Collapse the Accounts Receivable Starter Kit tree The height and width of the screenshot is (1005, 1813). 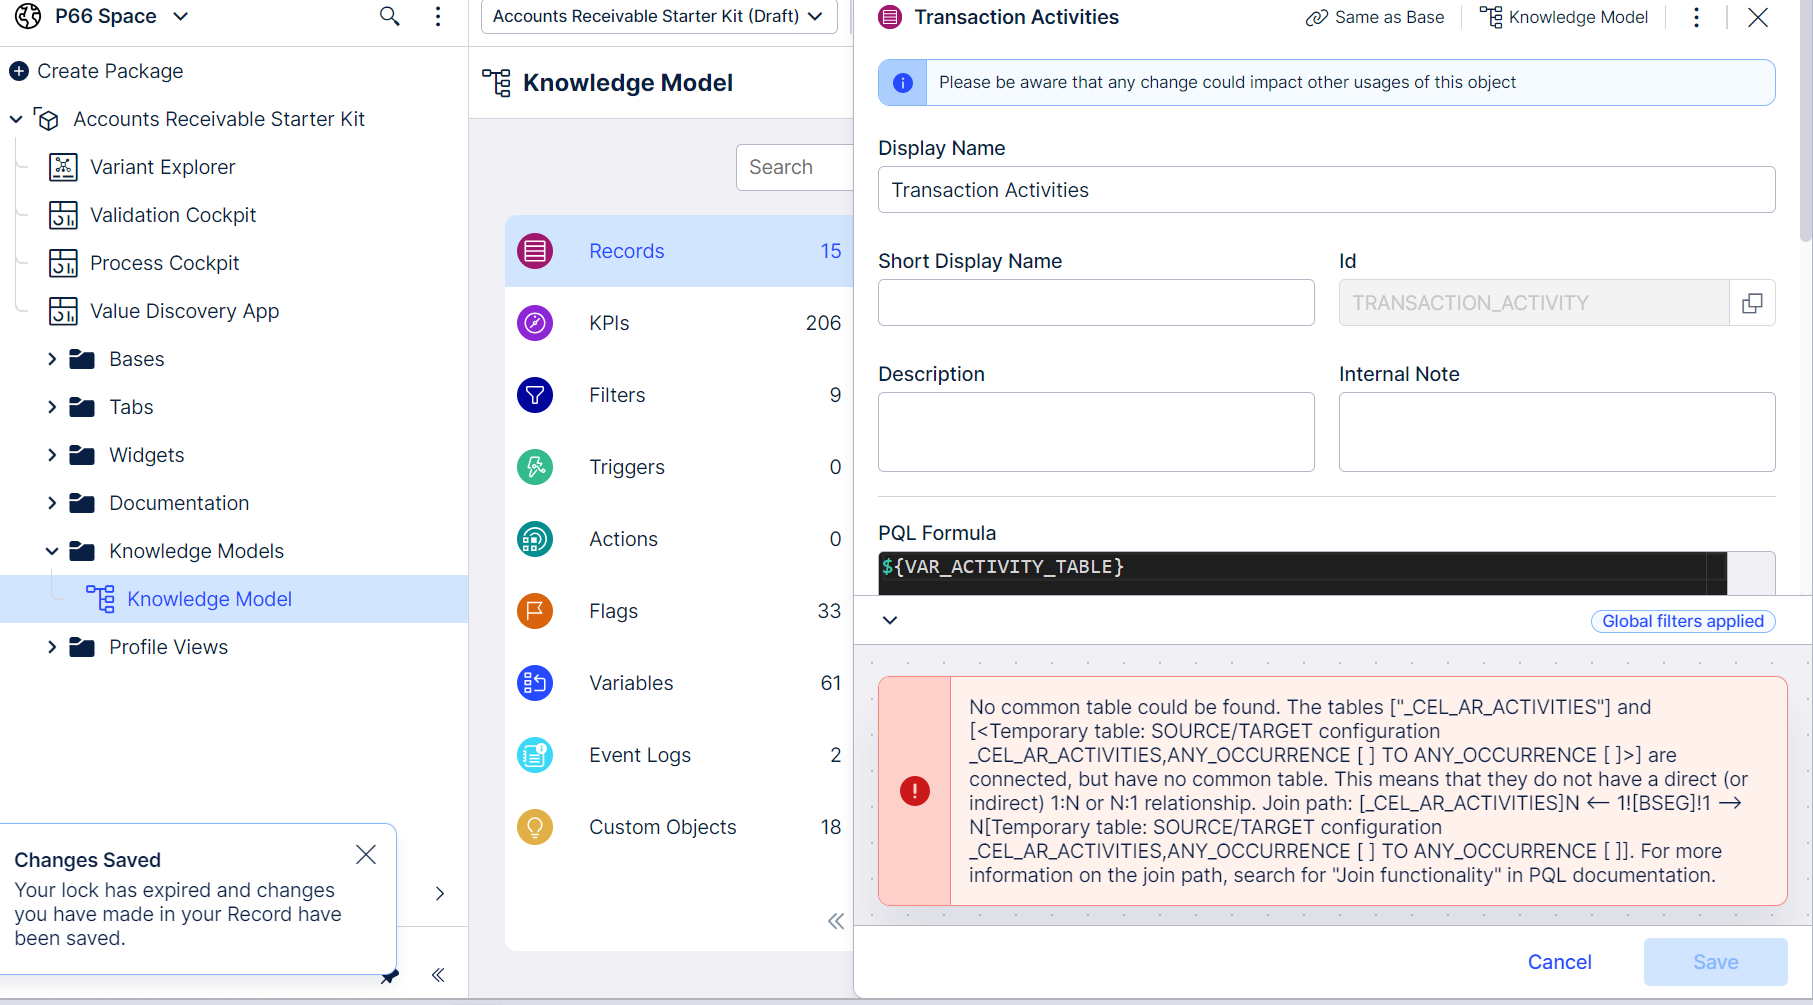click(x=16, y=119)
